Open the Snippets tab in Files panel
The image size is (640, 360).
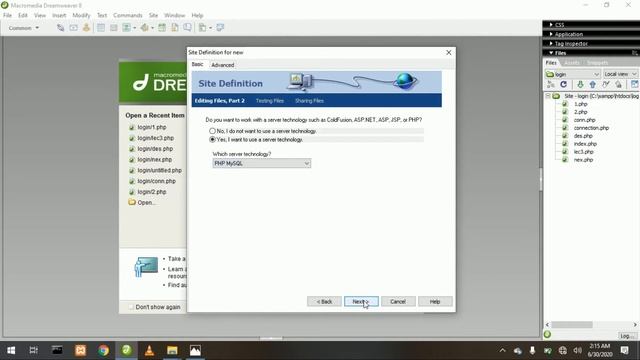[x=597, y=62]
